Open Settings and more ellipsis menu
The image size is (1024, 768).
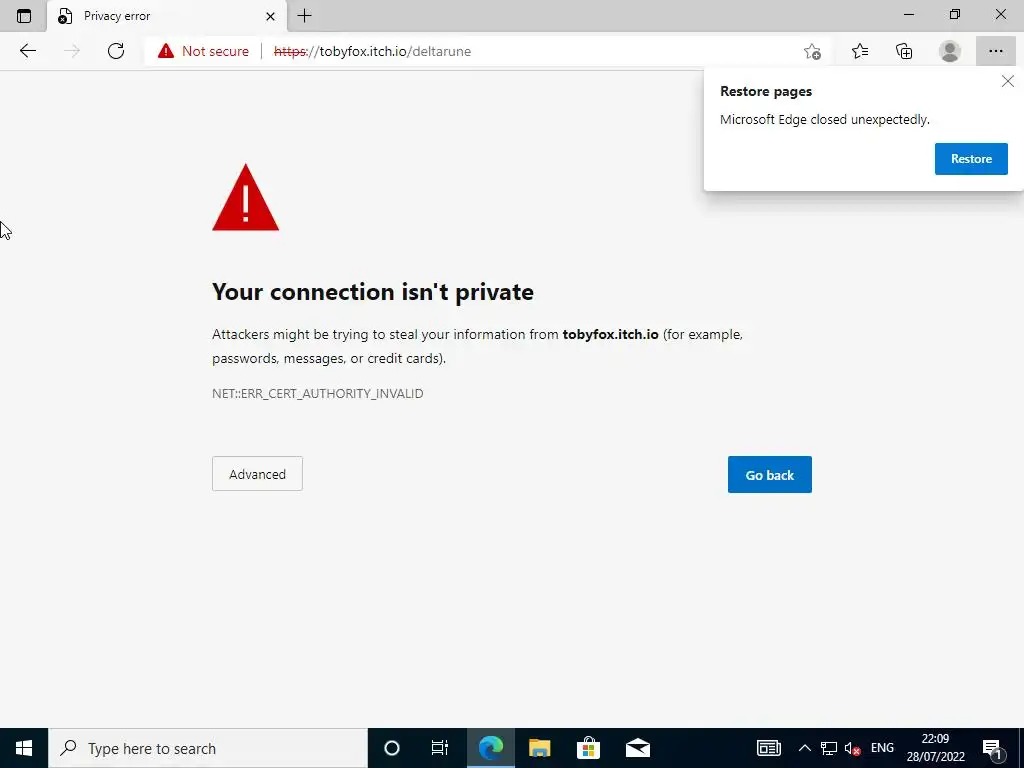(995, 51)
